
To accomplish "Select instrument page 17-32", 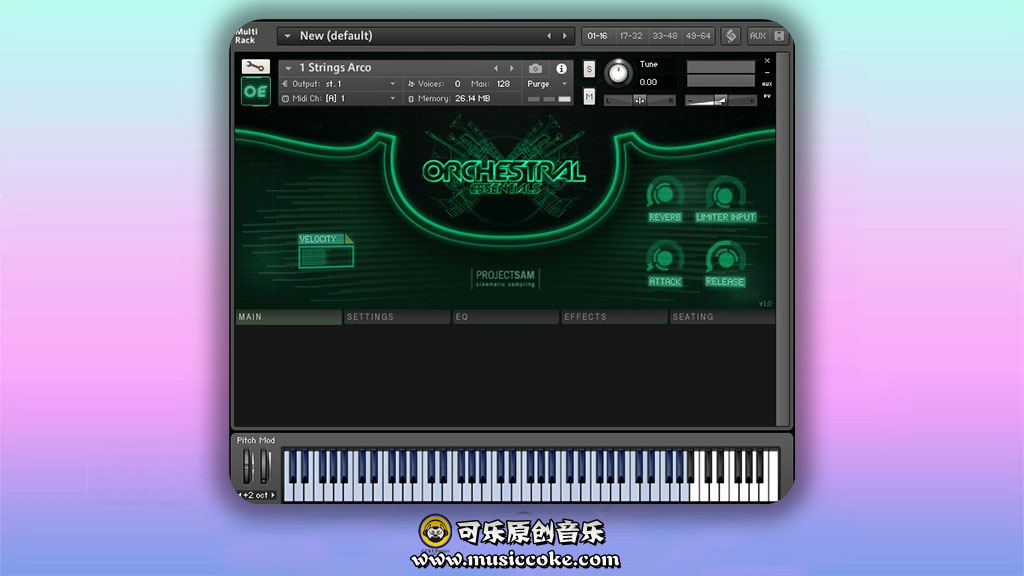I will coord(631,36).
